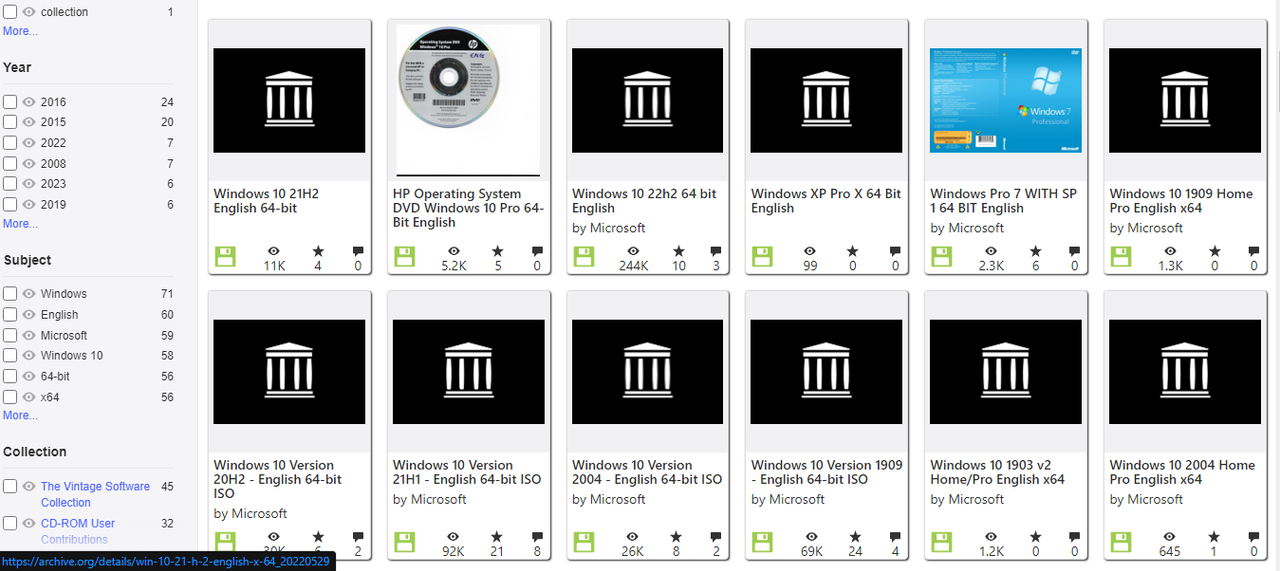Check the 2022 year filter checkbox

pyautogui.click(x=10, y=143)
